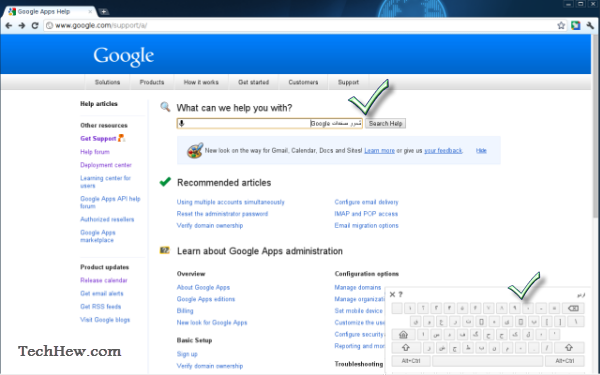Screen dimensions: 600x375
Task: Open Using multiple accounts simultaneously article
Action: pos(231,202)
